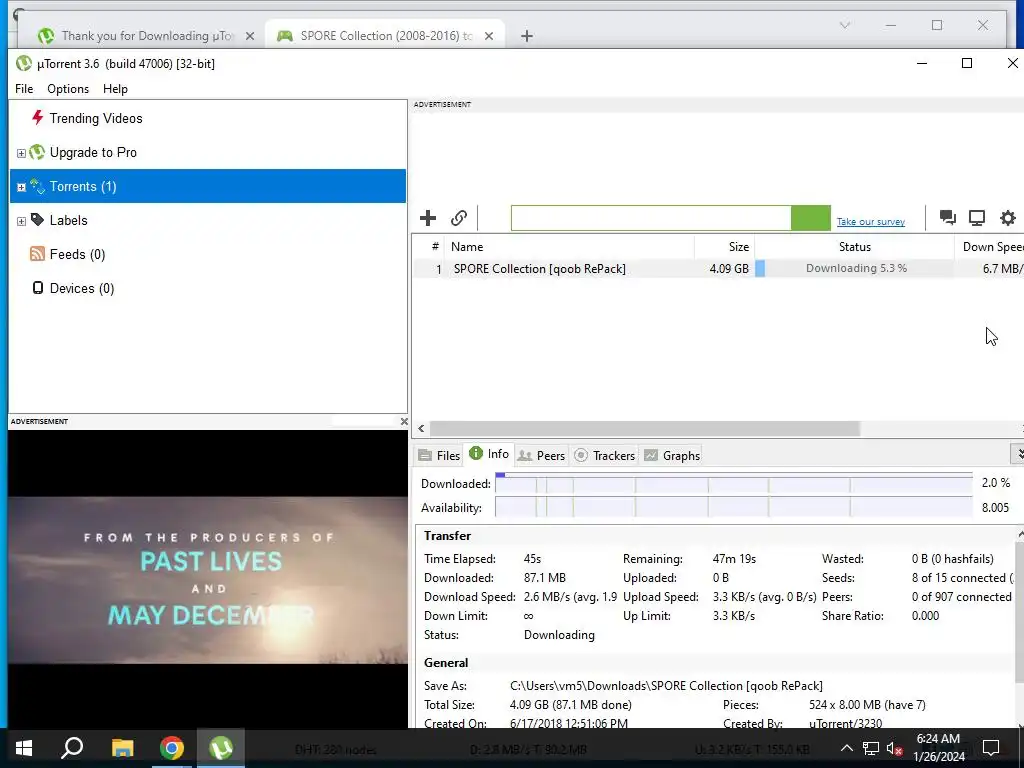Expand the Upgrade to Pro node

[x=21, y=153]
